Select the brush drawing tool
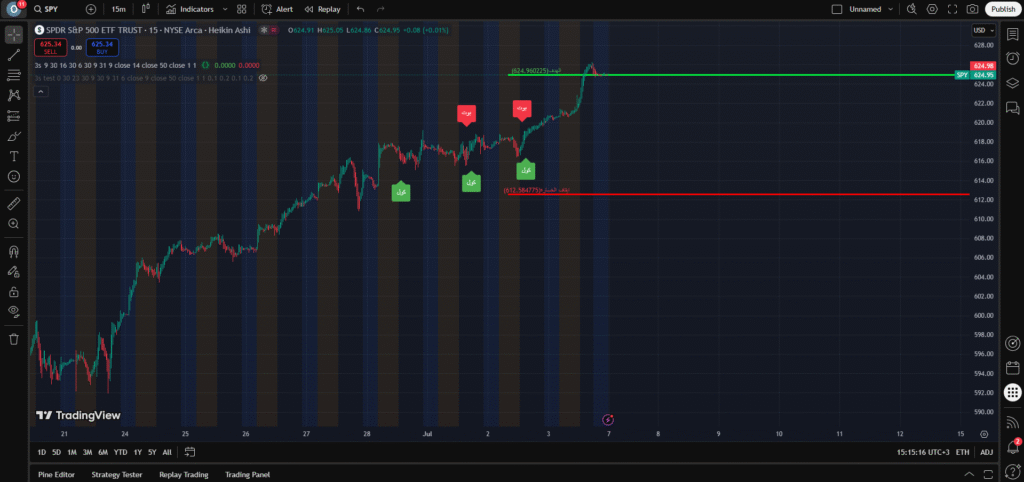The width and height of the screenshot is (1024, 482). click(14, 136)
